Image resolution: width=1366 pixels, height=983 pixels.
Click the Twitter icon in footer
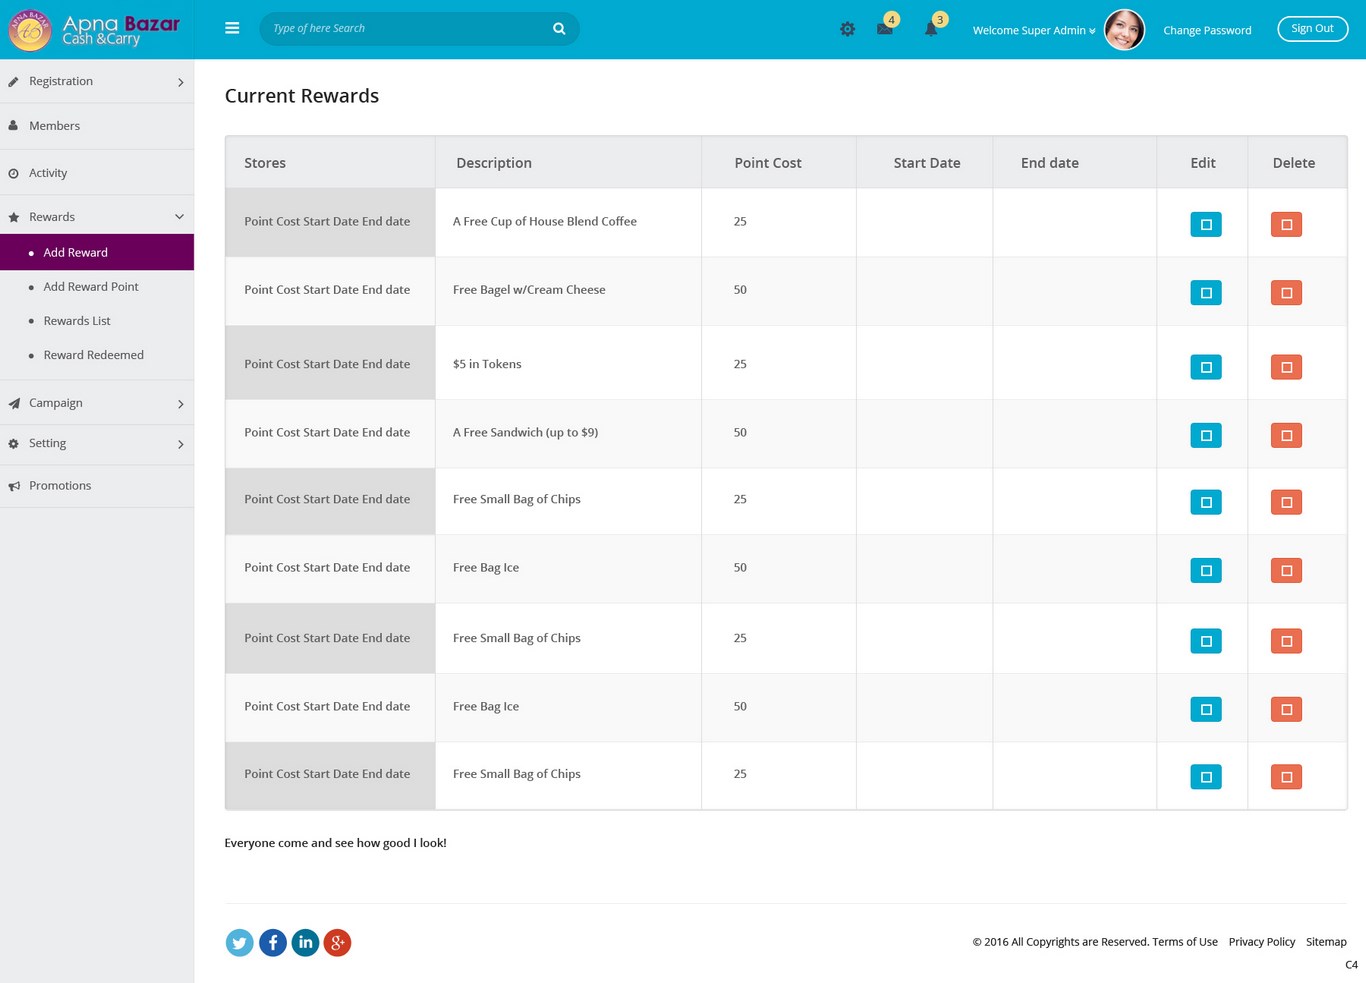(x=239, y=942)
